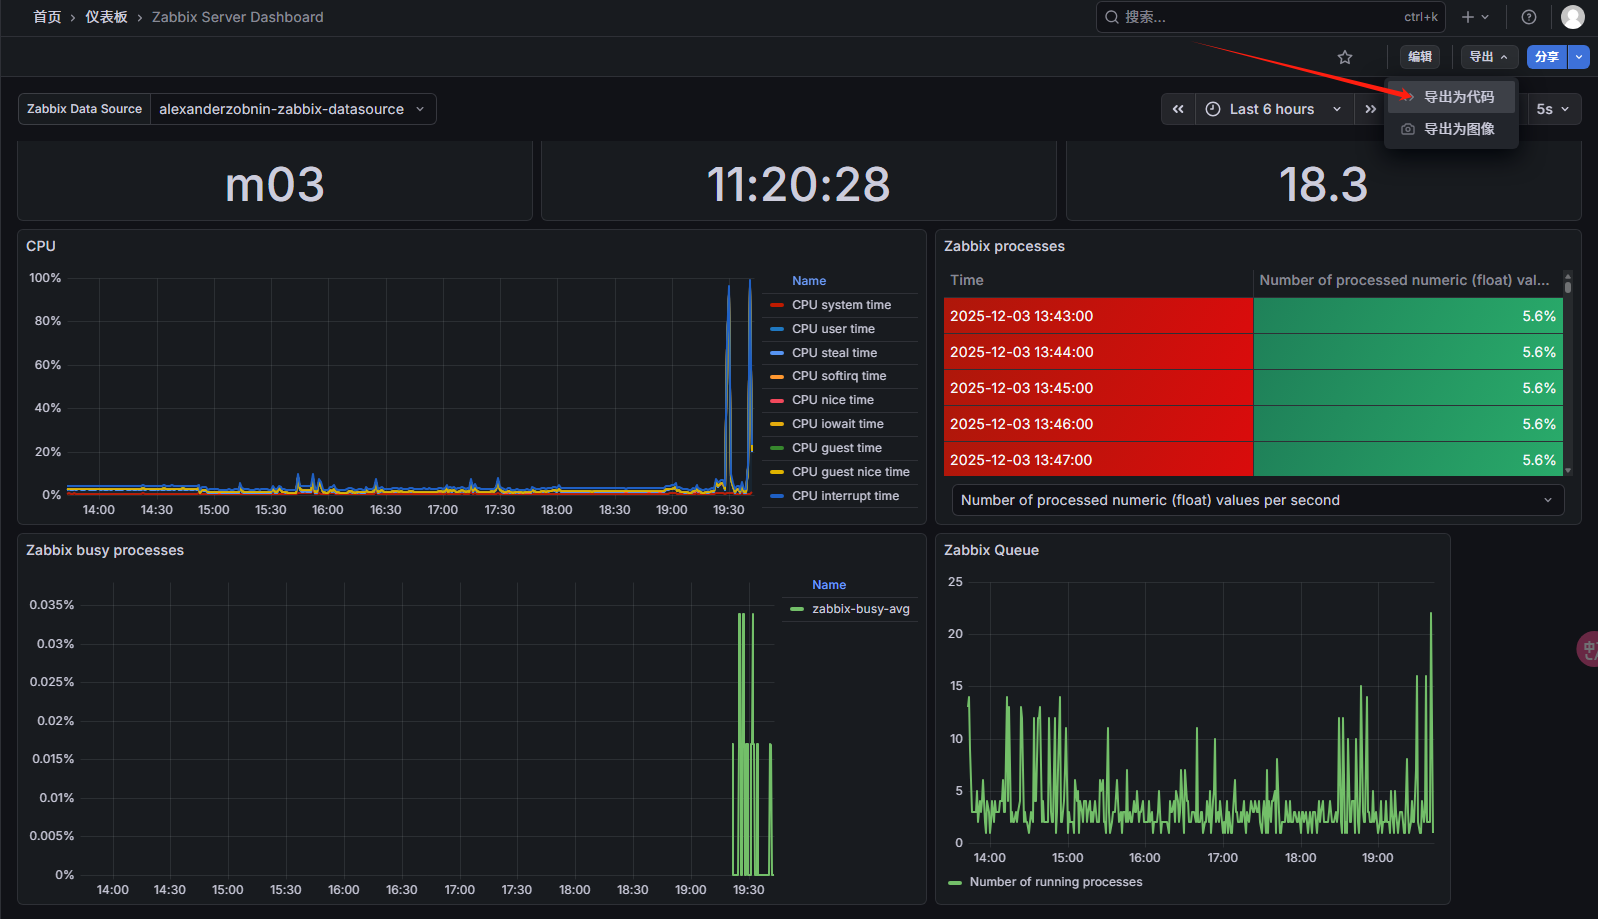Click table cell 2025-12-03 13:47:00
This screenshot has height=919, width=1598.
pos(1098,460)
